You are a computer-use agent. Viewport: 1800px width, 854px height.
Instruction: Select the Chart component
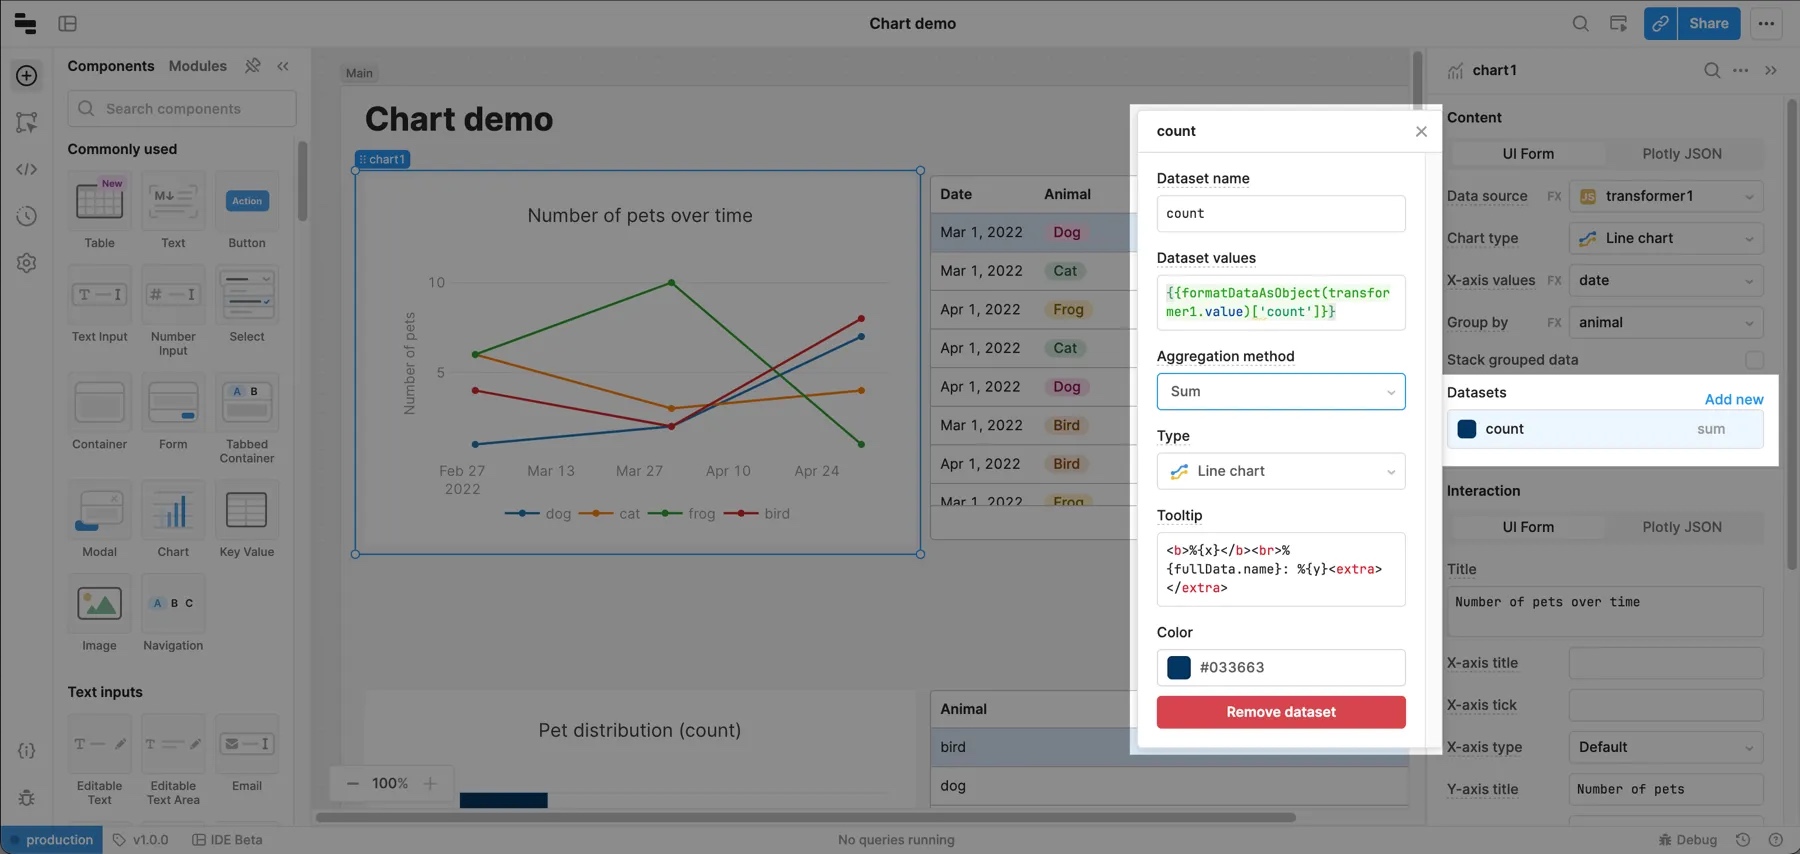click(x=173, y=520)
